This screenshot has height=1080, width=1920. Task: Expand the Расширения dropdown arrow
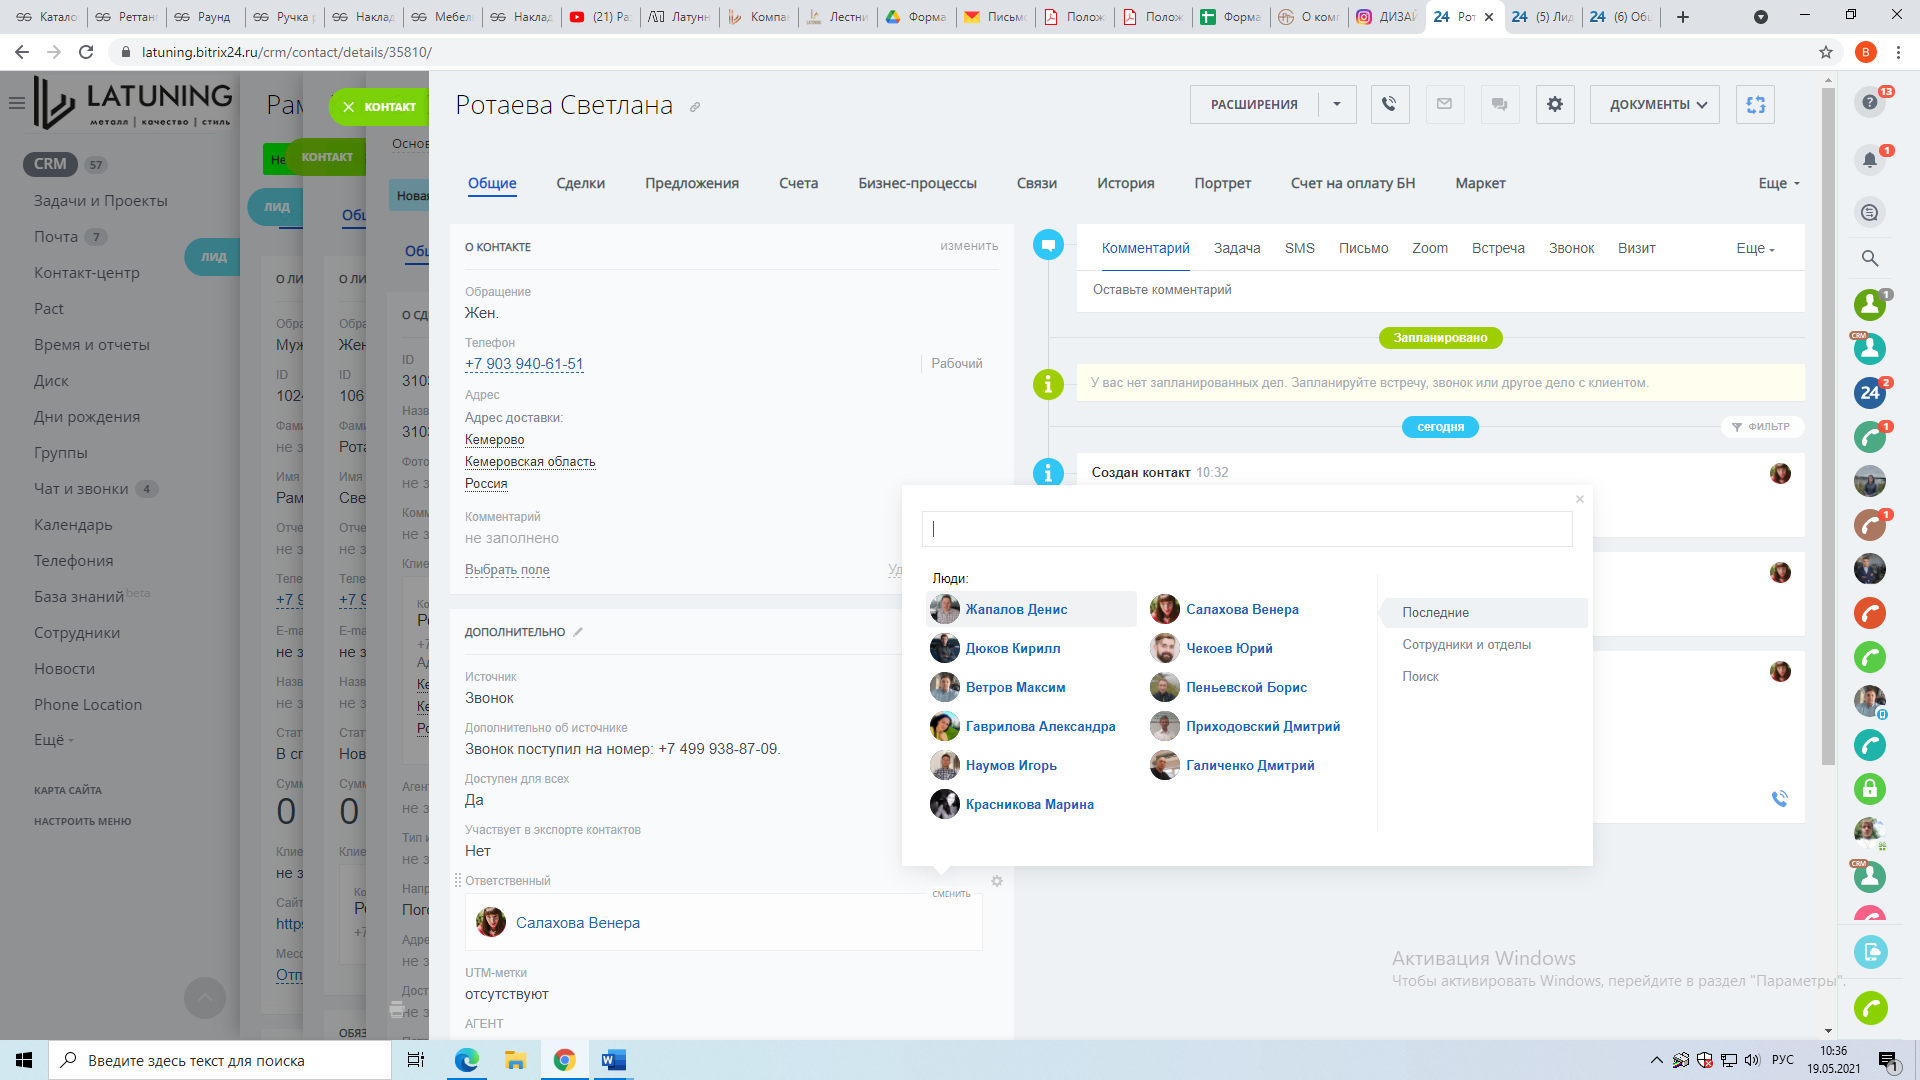click(x=1337, y=104)
